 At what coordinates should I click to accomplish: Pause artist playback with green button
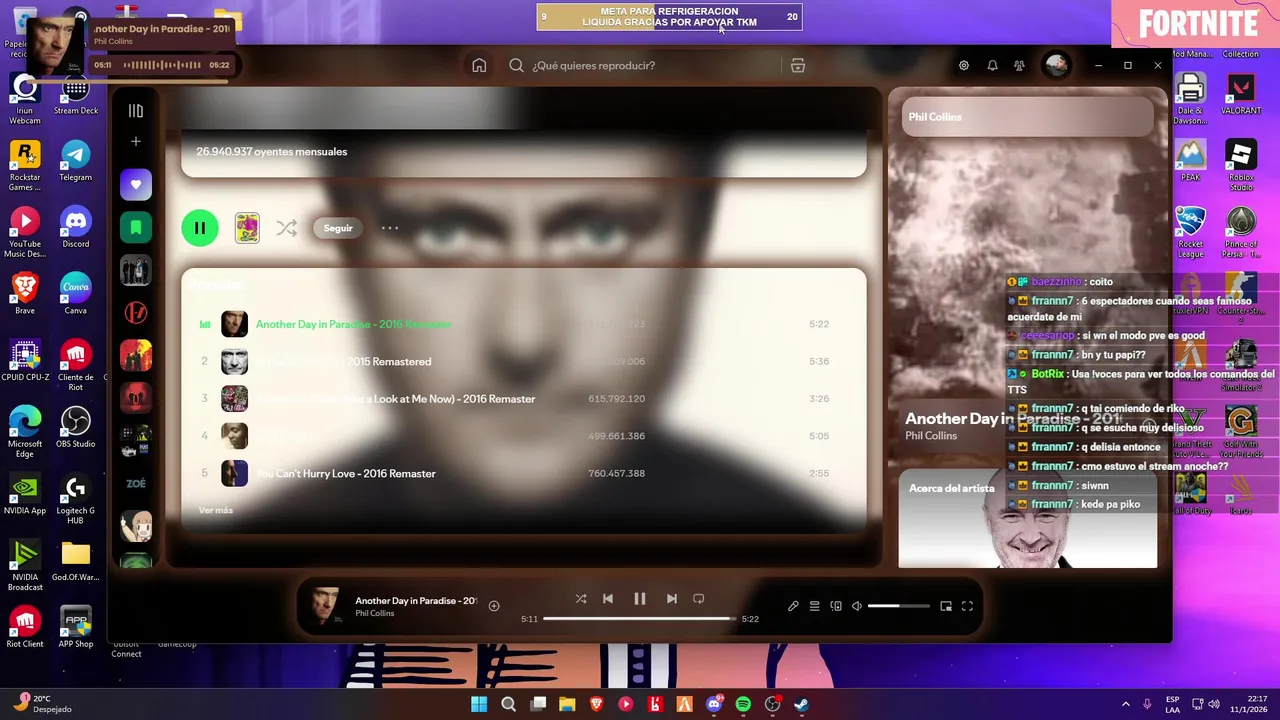[x=200, y=228]
